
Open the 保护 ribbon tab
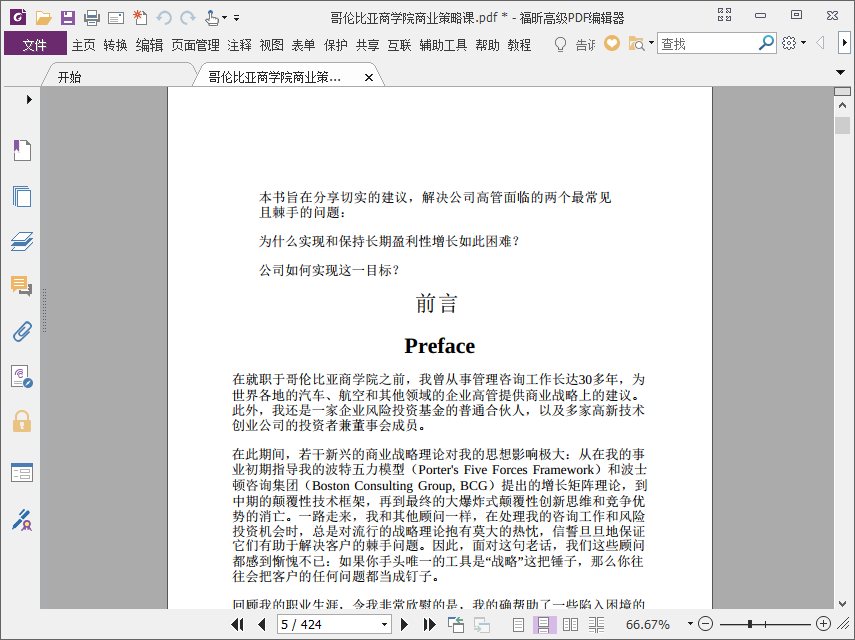tap(335, 45)
